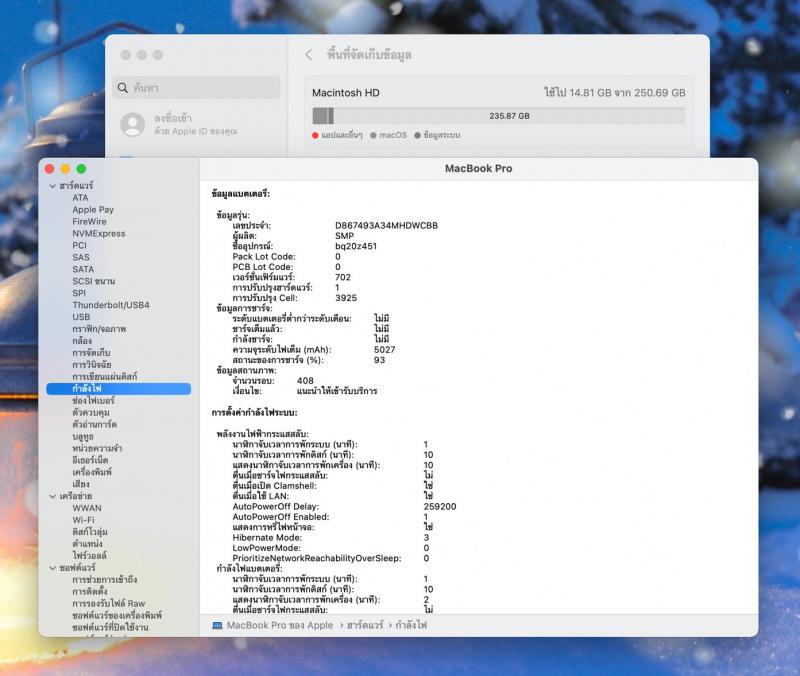The width and height of the screenshot is (800, 676).
Task: Click back arrow in storage window
Action: pos(309,55)
